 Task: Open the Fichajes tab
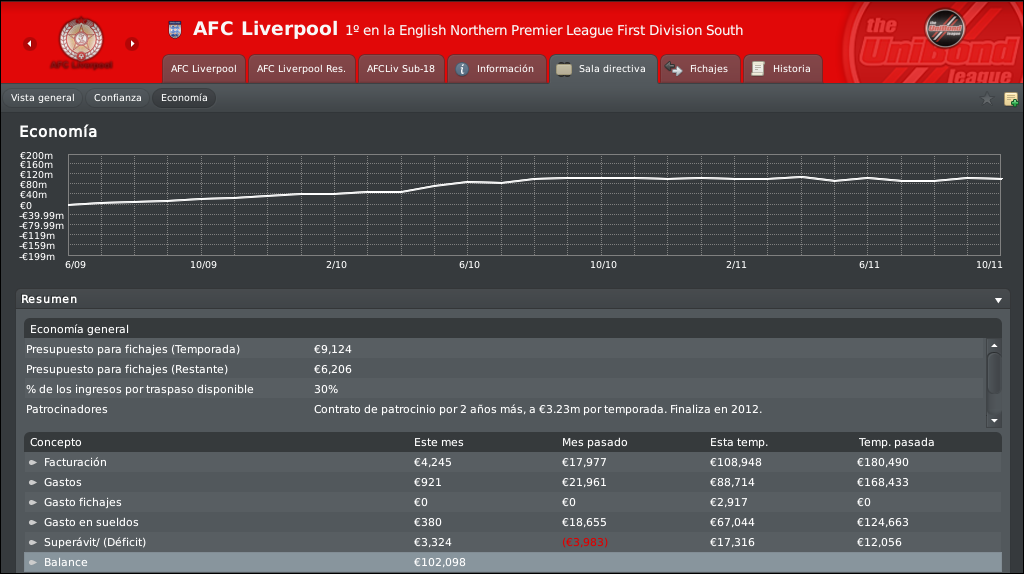[699, 69]
